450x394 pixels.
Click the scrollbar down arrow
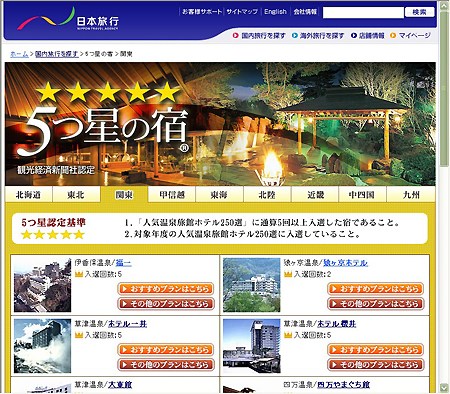pos(444,388)
